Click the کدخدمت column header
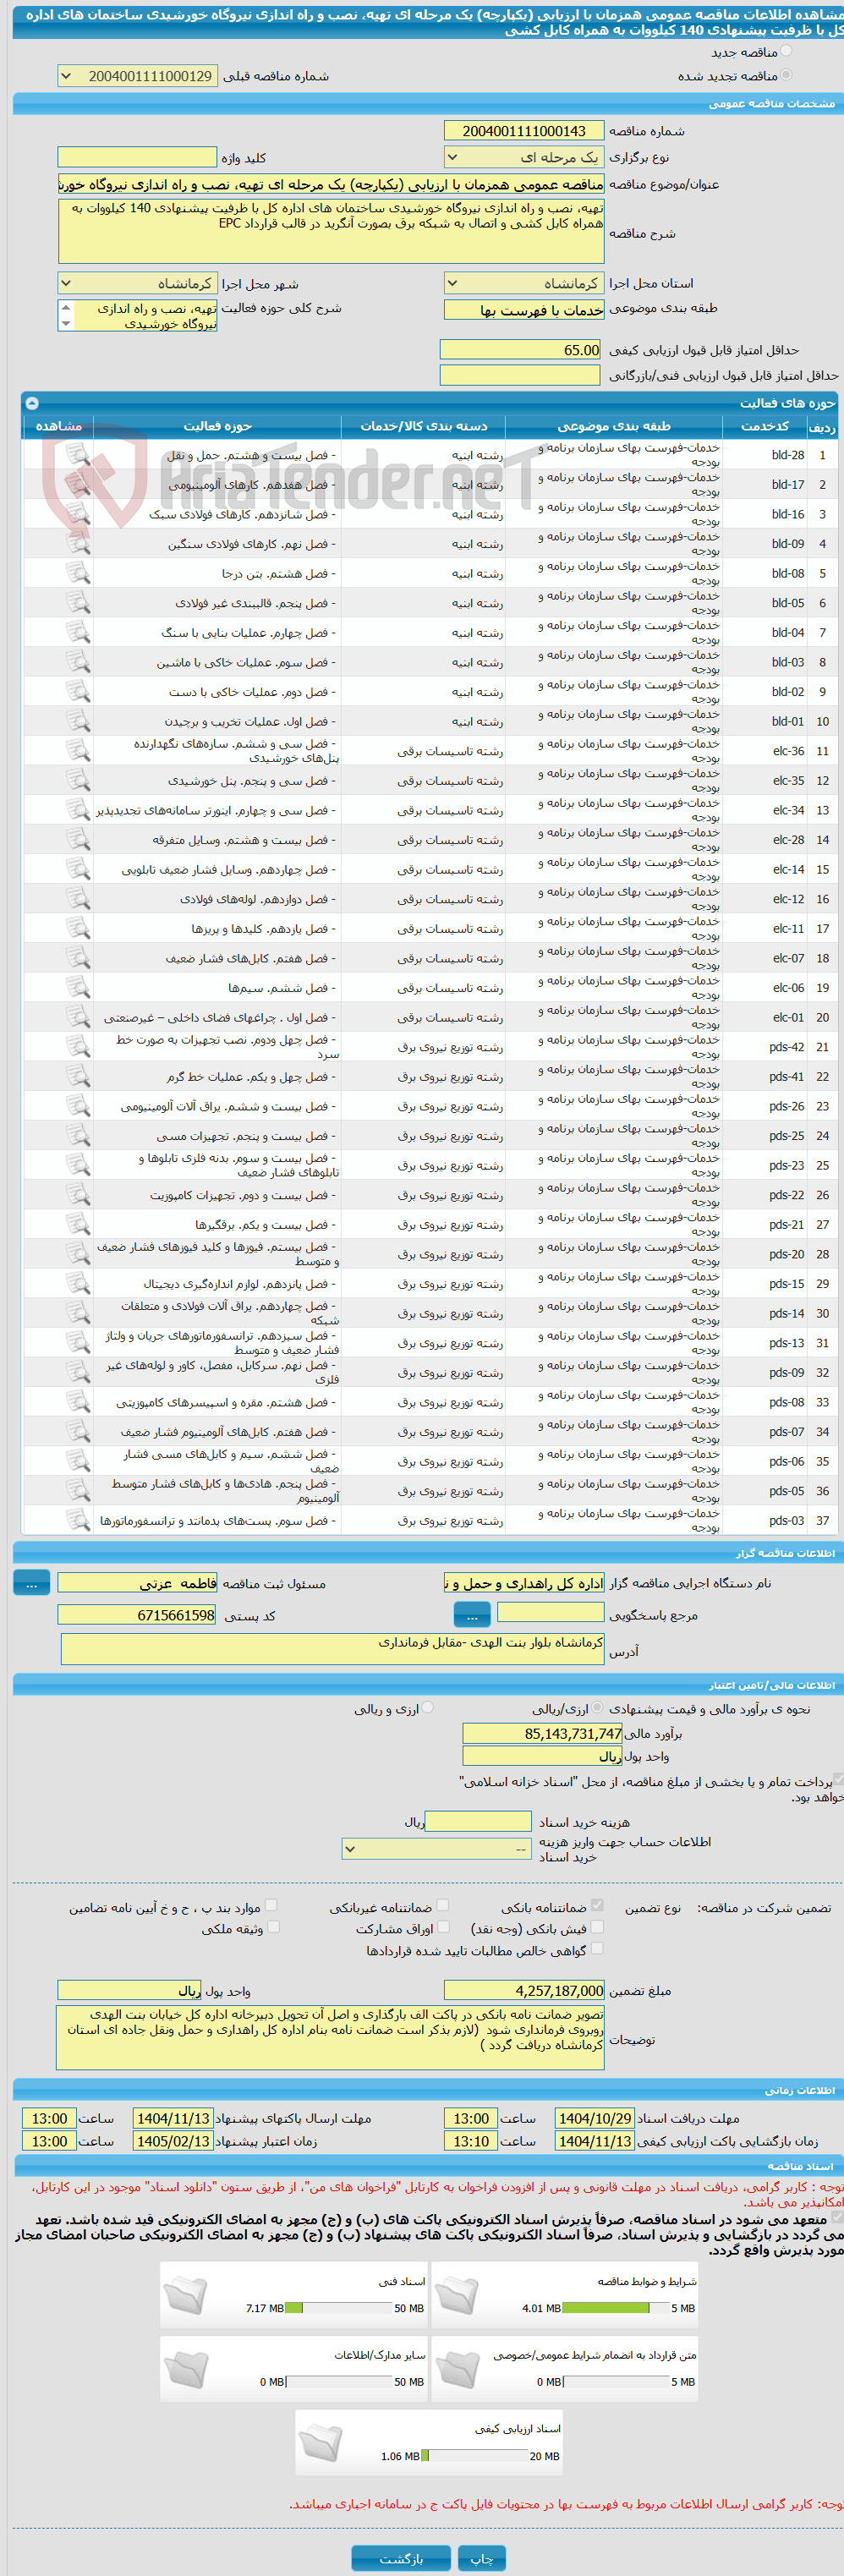 764,426
